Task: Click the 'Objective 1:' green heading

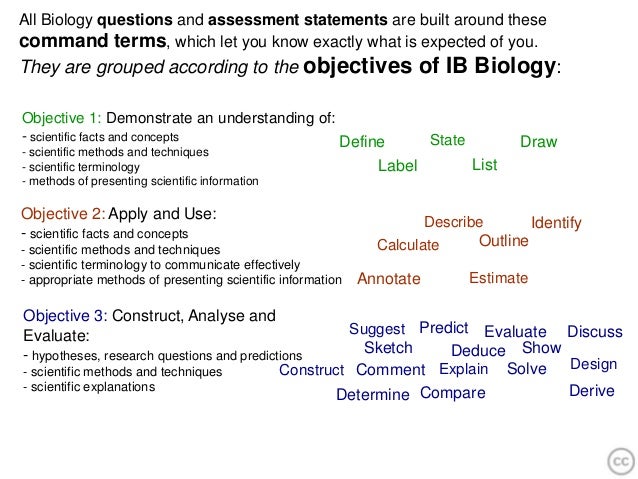Action: [x=61, y=118]
